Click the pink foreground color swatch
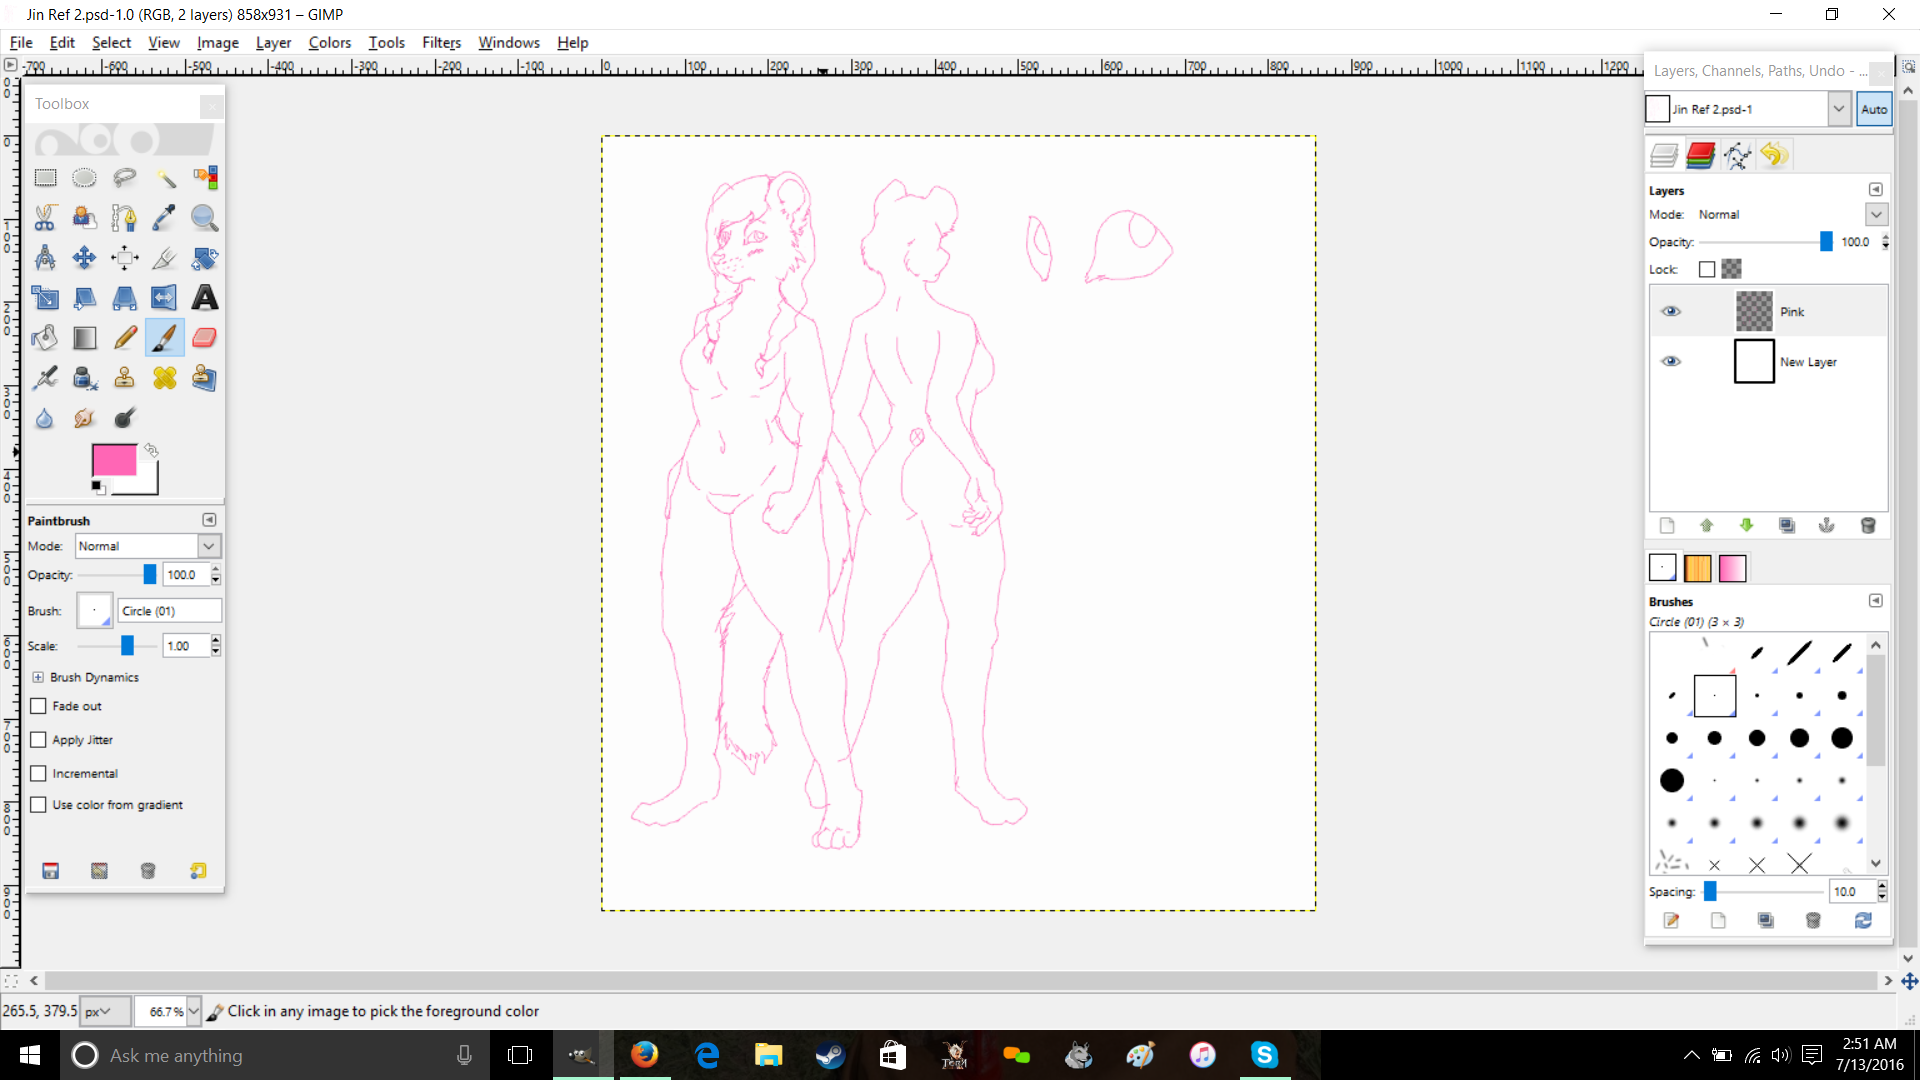1920x1080 pixels. pyautogui.click(x=113, y=460)
